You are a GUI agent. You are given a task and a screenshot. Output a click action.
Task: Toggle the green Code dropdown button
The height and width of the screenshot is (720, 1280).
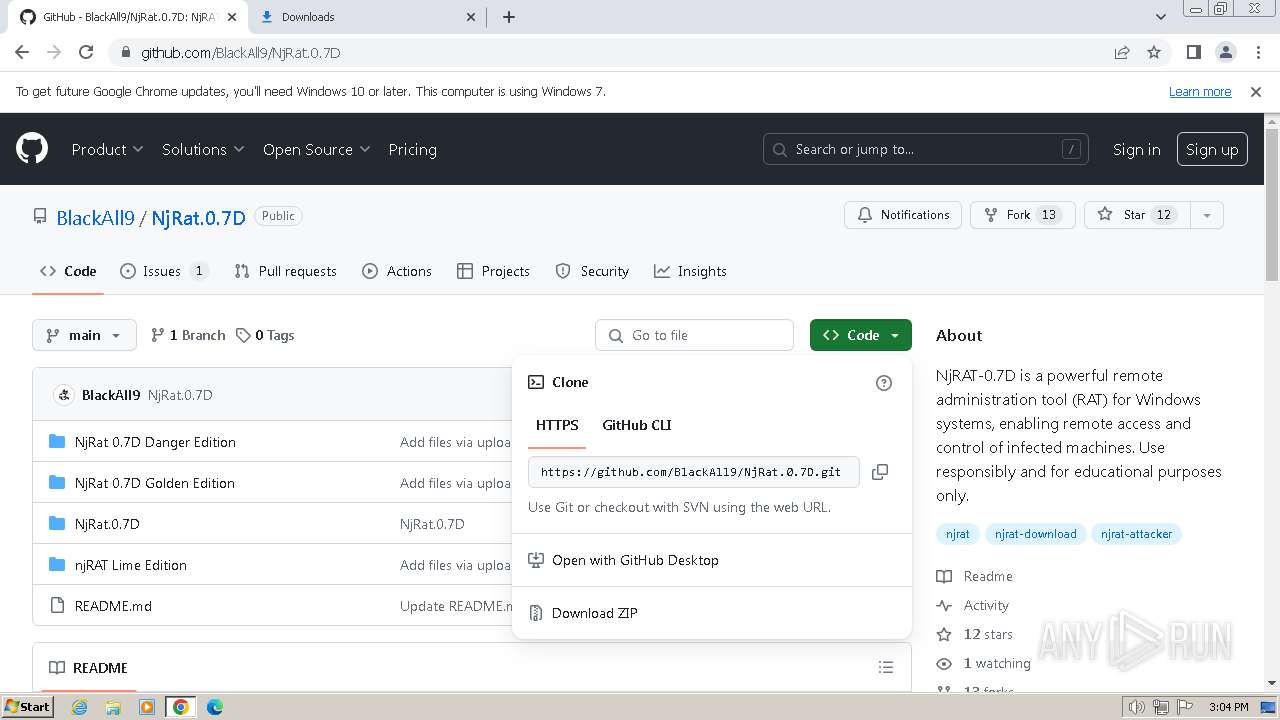point(861,335)
